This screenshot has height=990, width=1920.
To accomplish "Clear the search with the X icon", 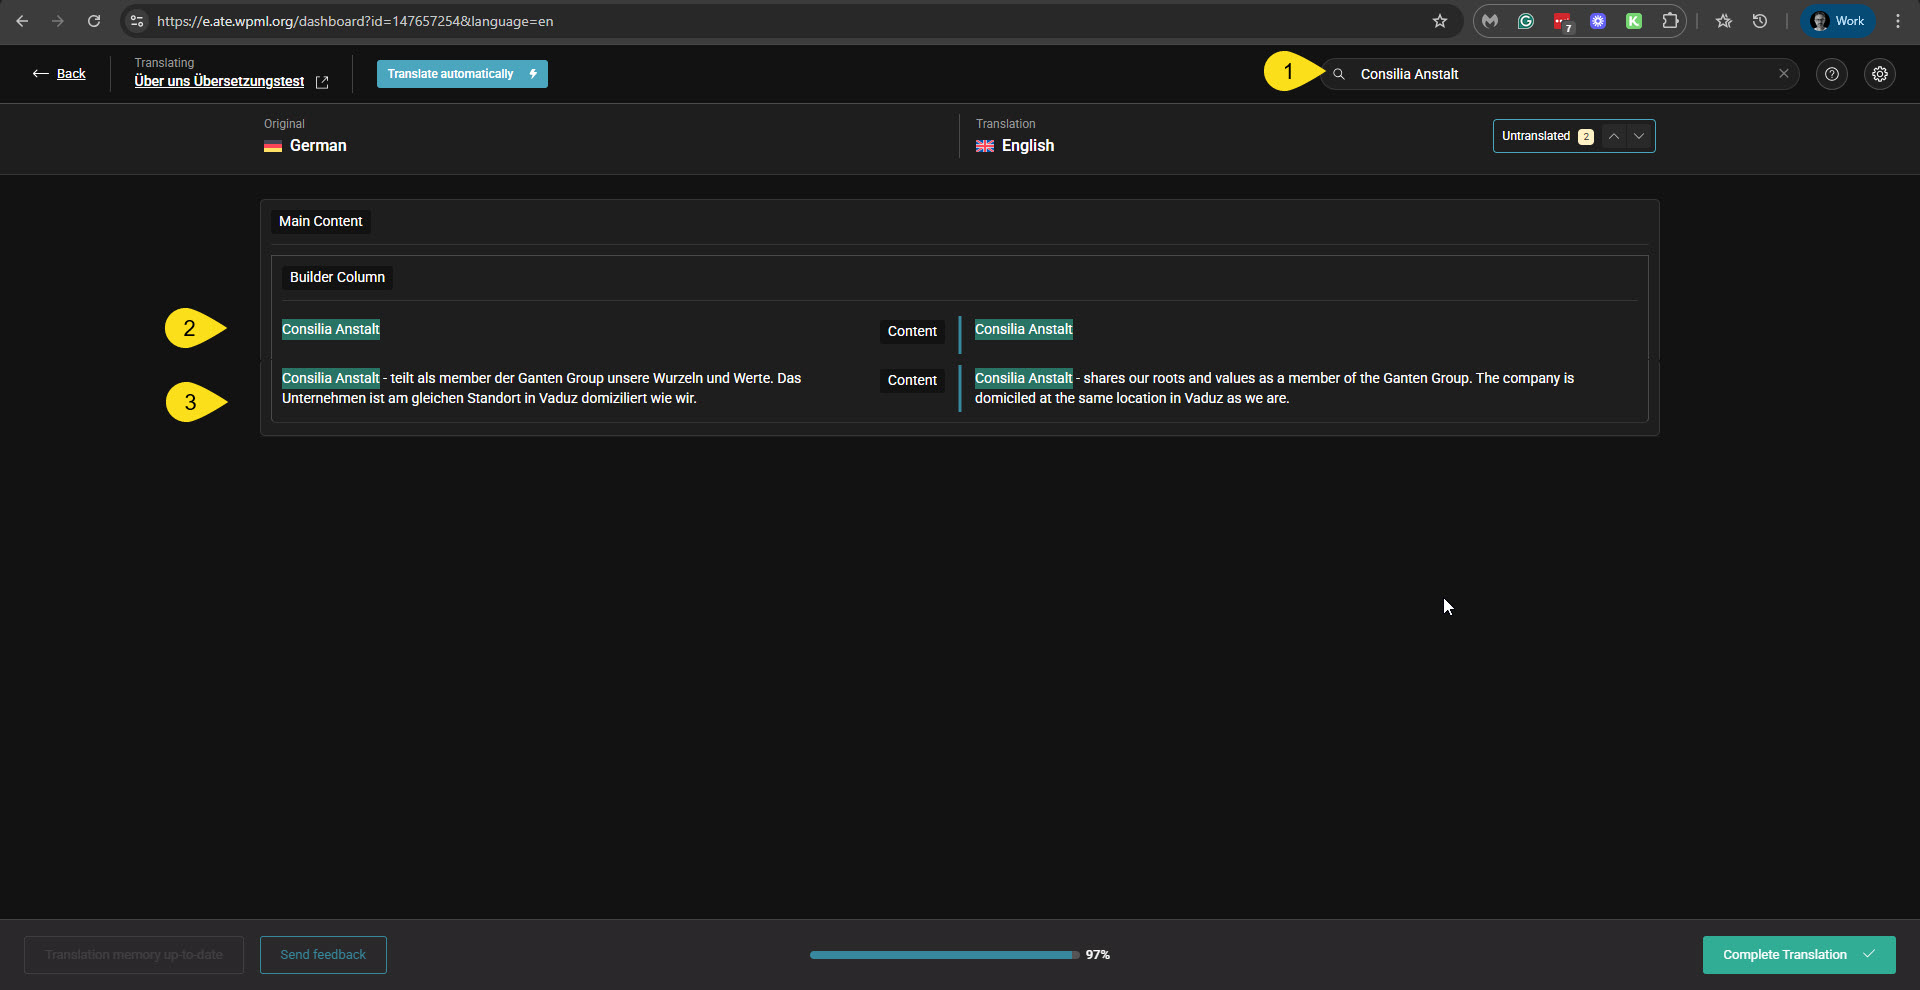I will (1783, 74).
